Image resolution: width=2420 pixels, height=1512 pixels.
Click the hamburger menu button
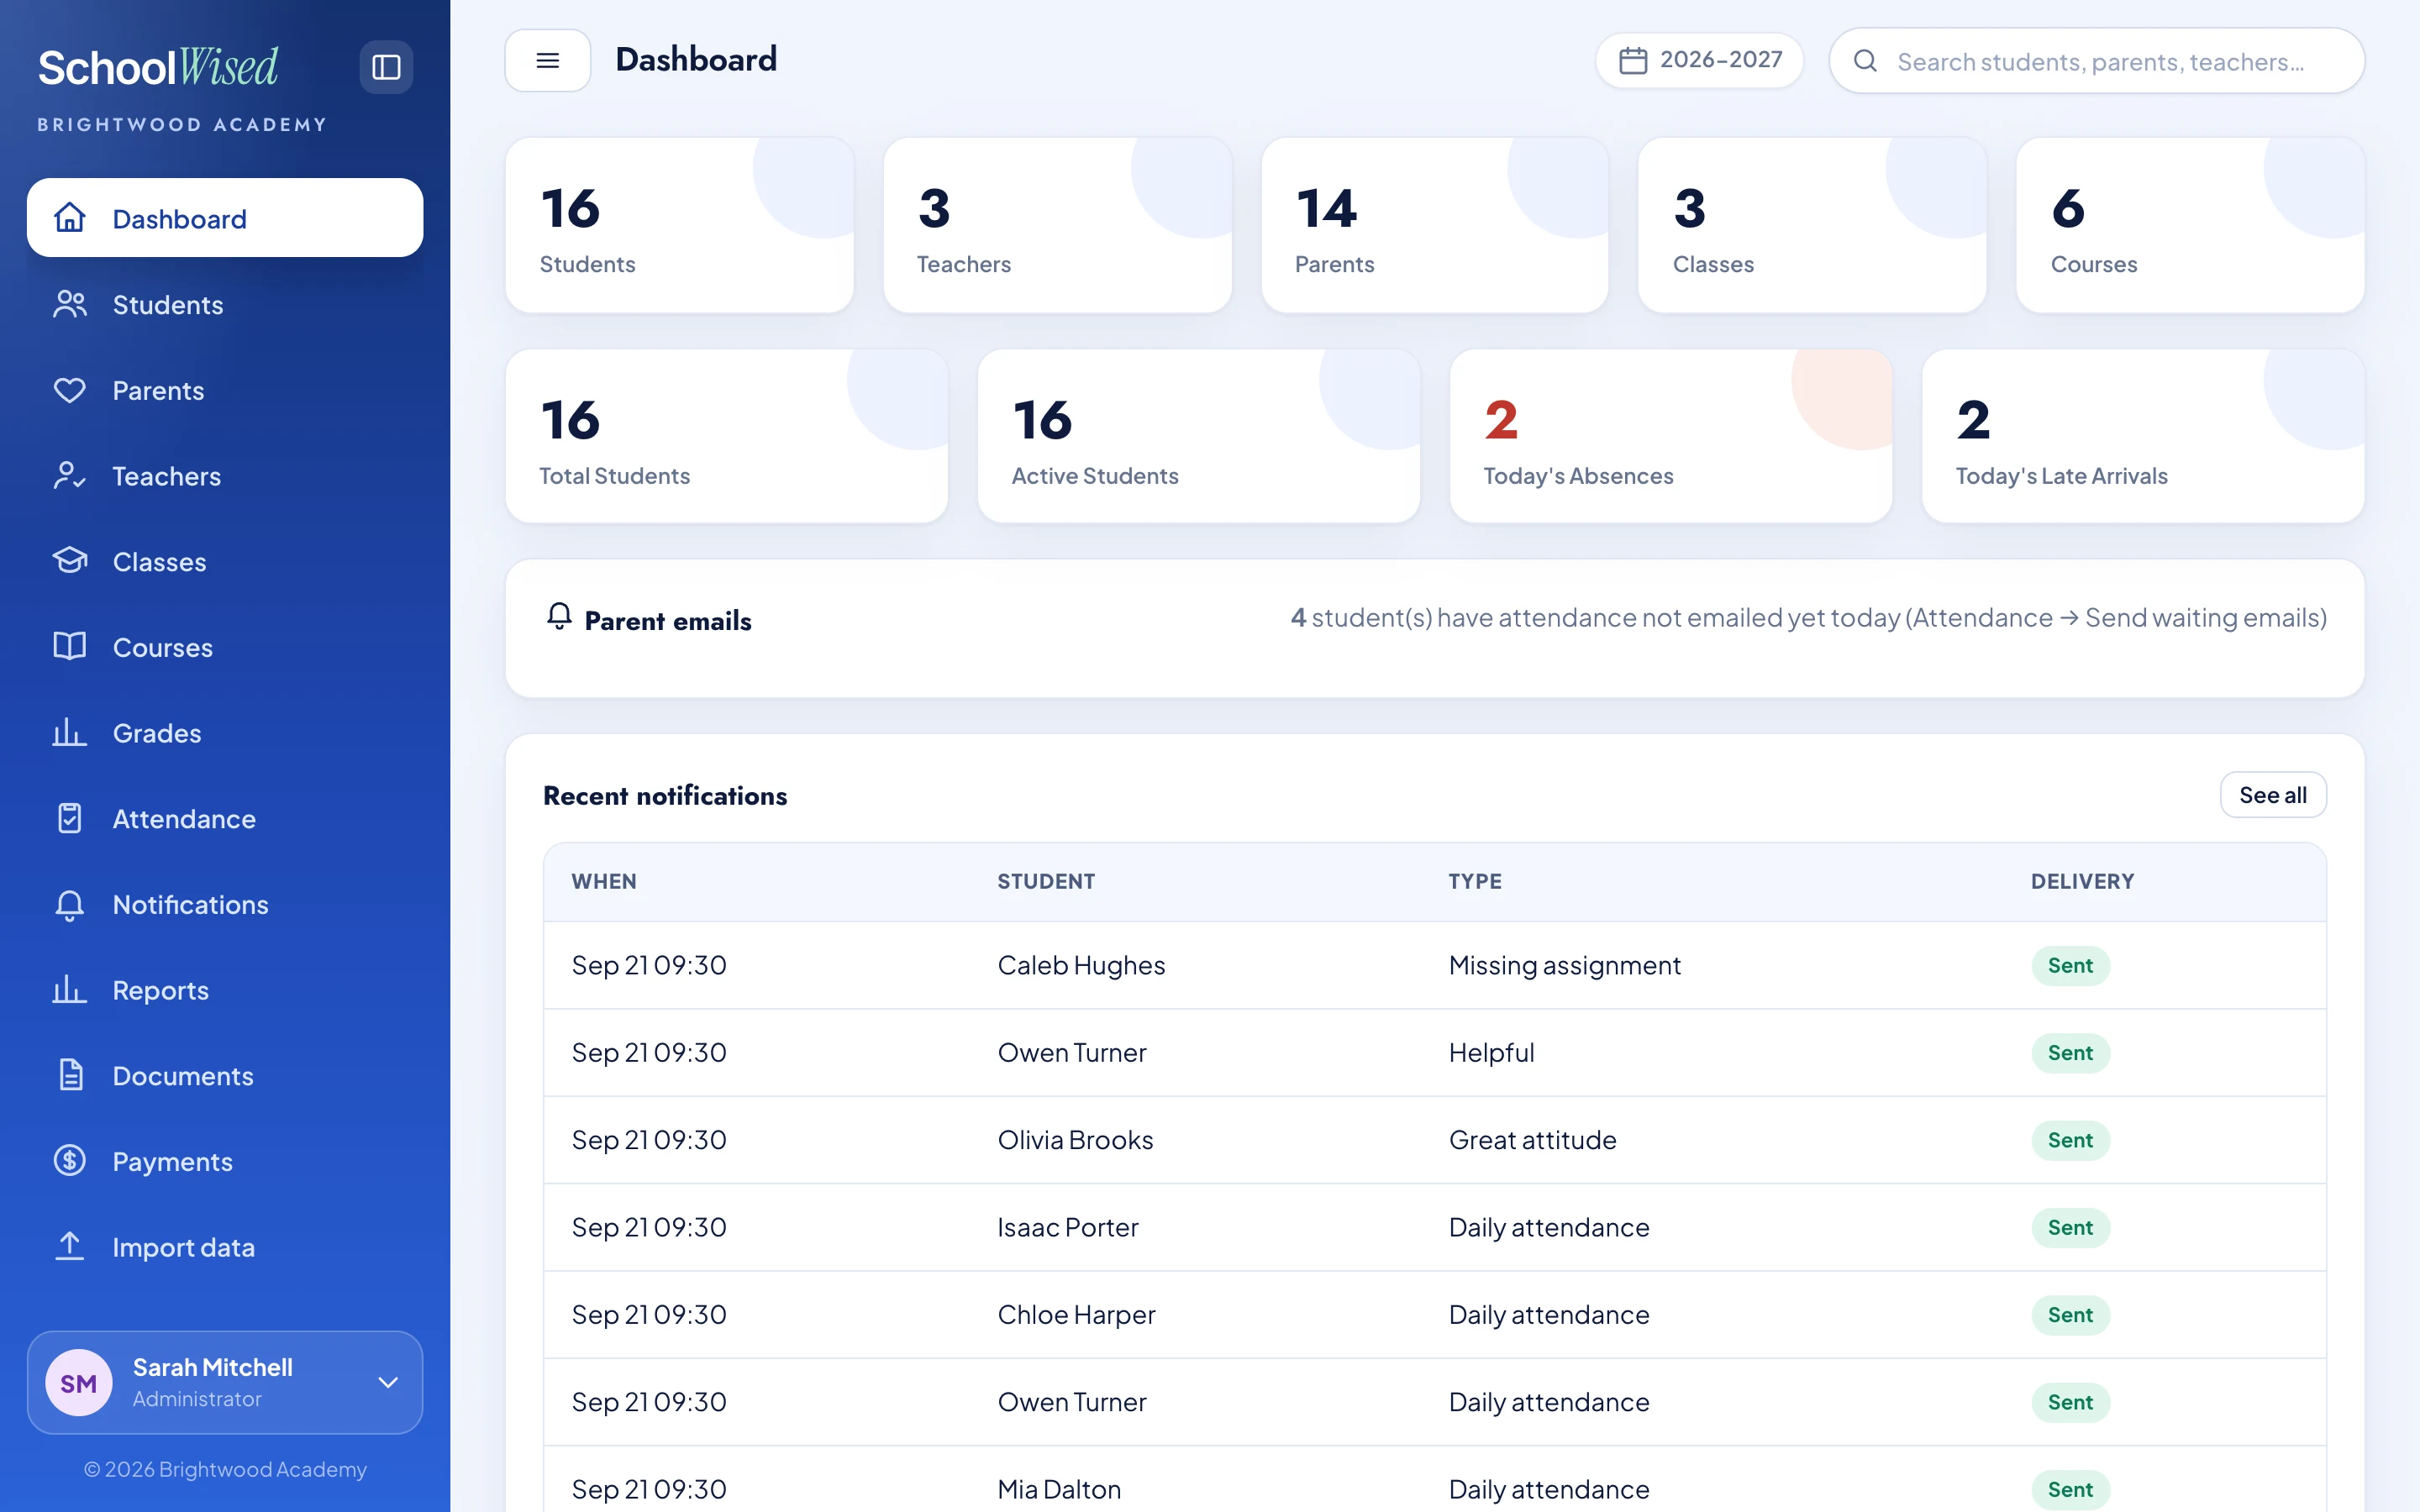(547, 60)
